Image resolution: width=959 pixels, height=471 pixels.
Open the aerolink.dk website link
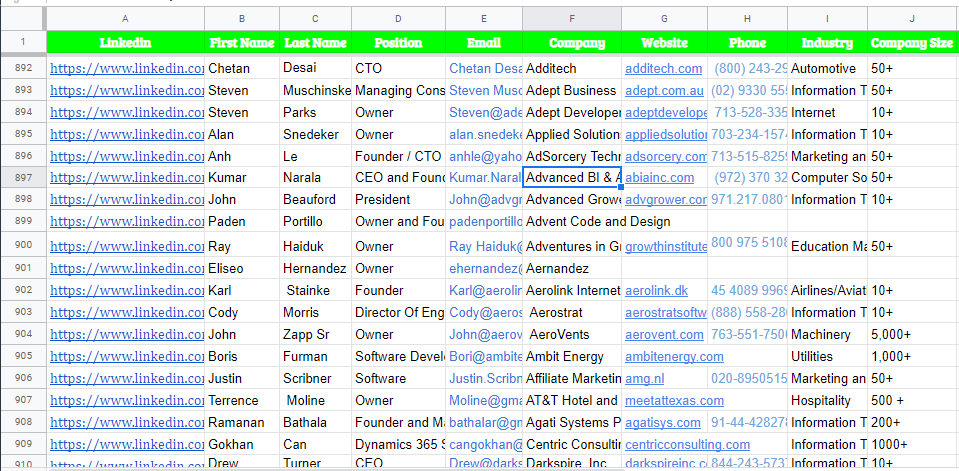click(x=656, y=290)
